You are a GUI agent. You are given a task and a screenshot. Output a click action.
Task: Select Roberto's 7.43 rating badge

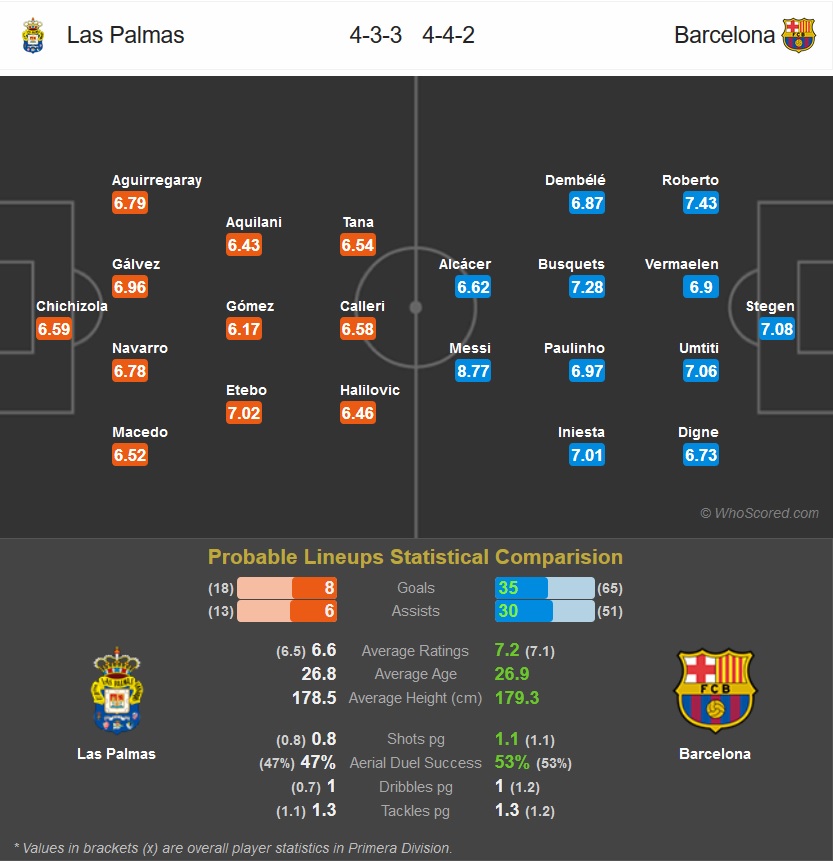[x=701, y=203]
